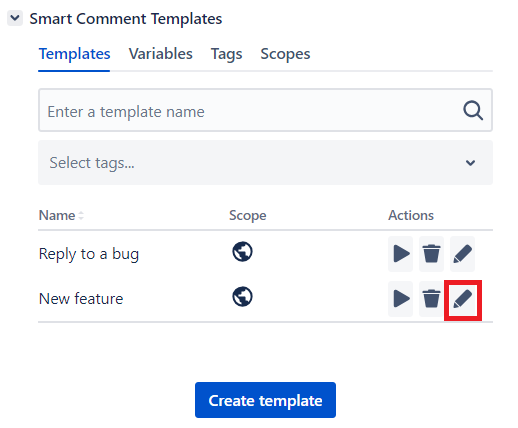The image size is (518, 428).
Task: Collapse the Smart Comment Templates section
Action: coord(15,18)
